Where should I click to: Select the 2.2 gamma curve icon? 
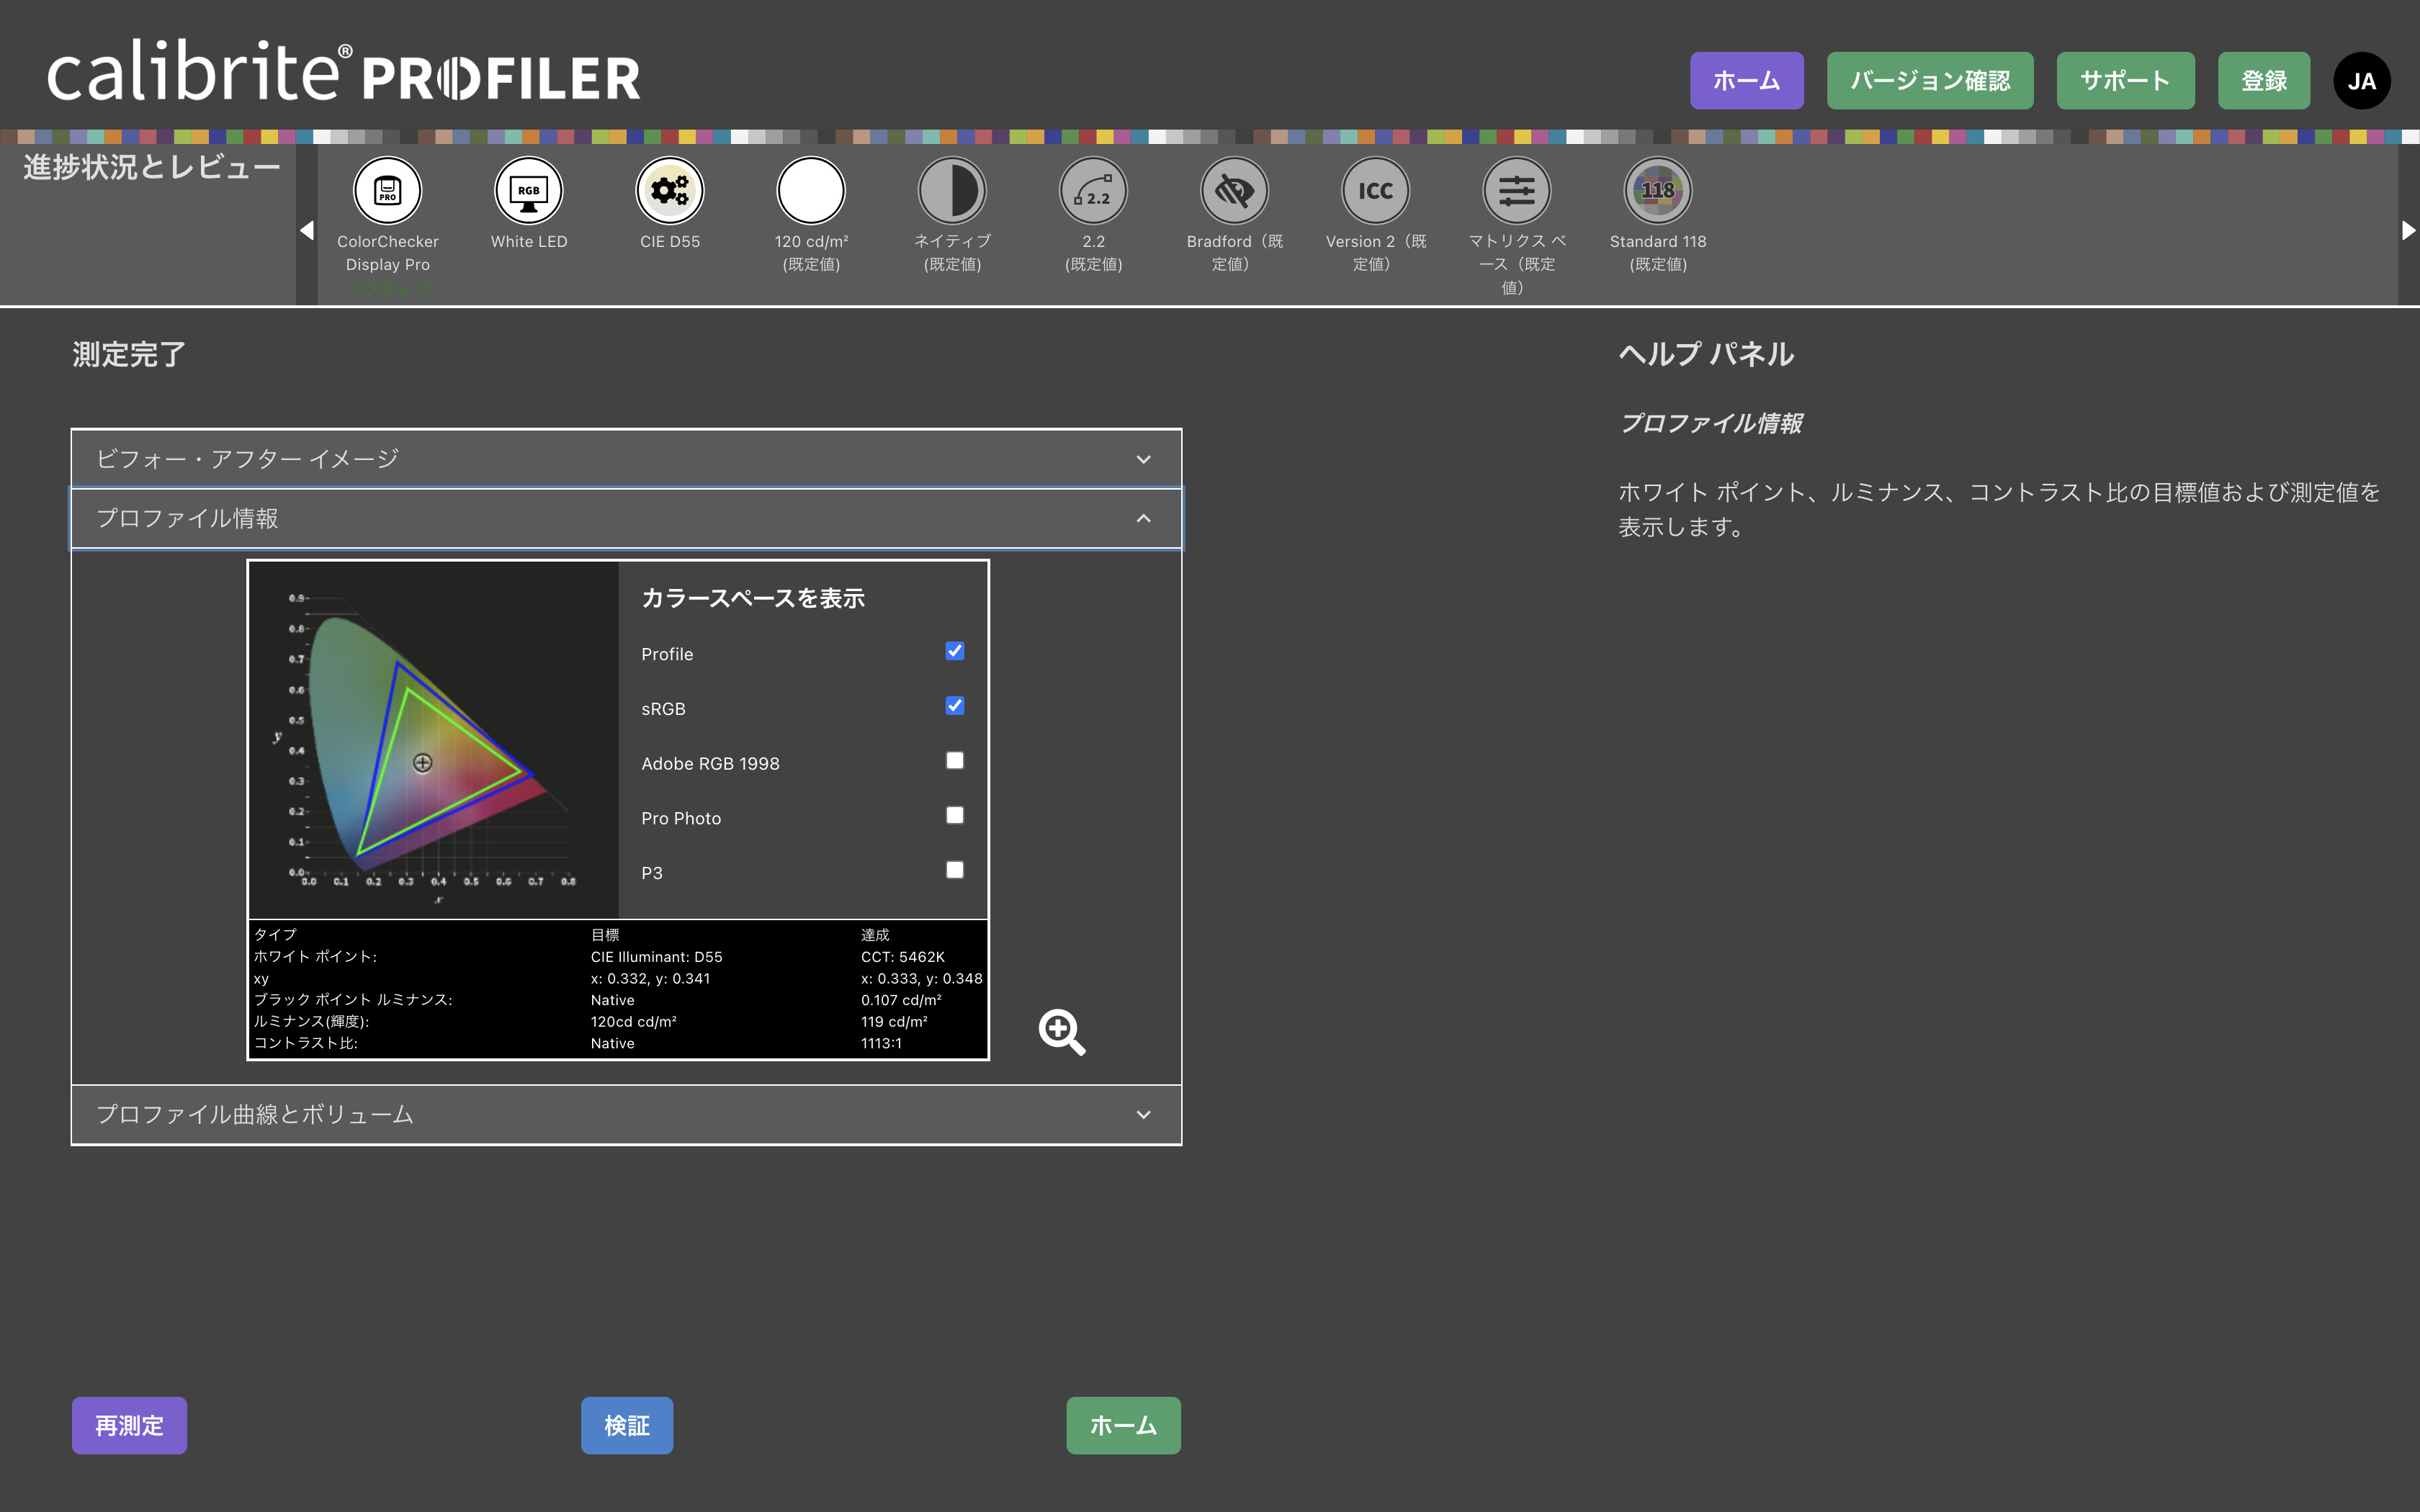[x=1093, y=191]
